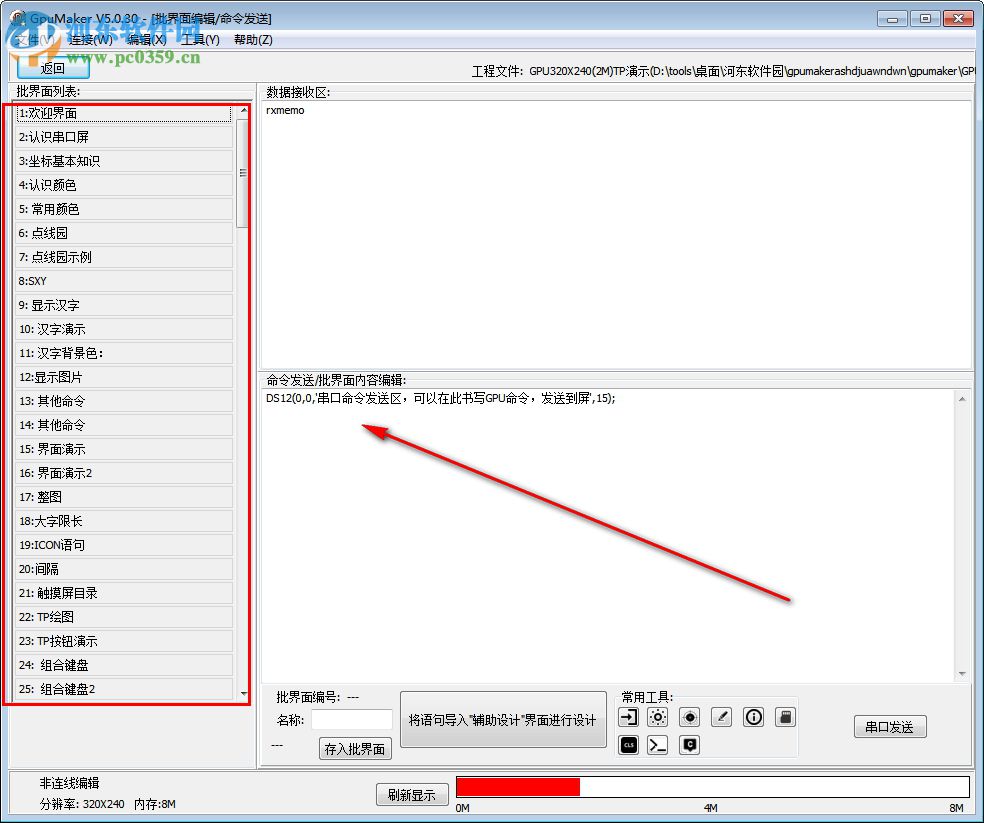Open the 工具(Y) menu
The height and width of the screenshot is (823, 984).
tap(200, 39)
